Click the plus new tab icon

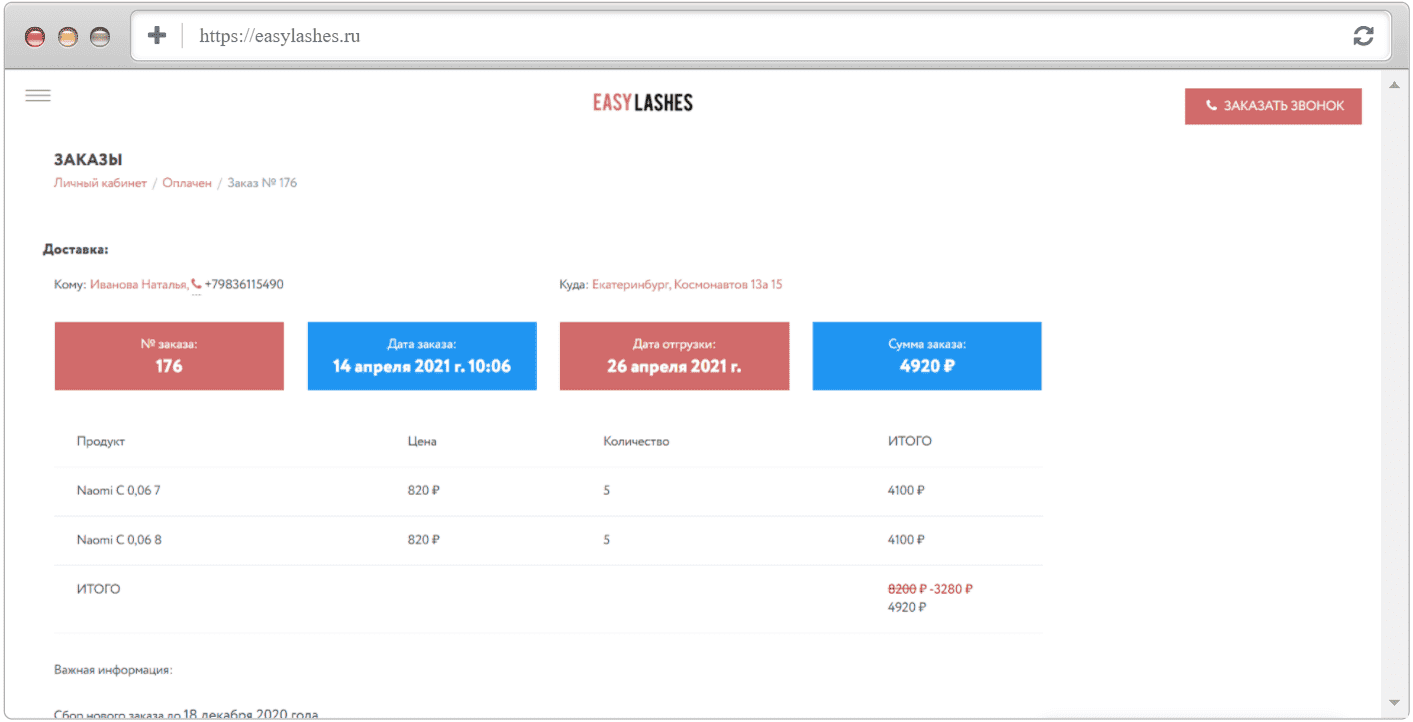(156, 36)
